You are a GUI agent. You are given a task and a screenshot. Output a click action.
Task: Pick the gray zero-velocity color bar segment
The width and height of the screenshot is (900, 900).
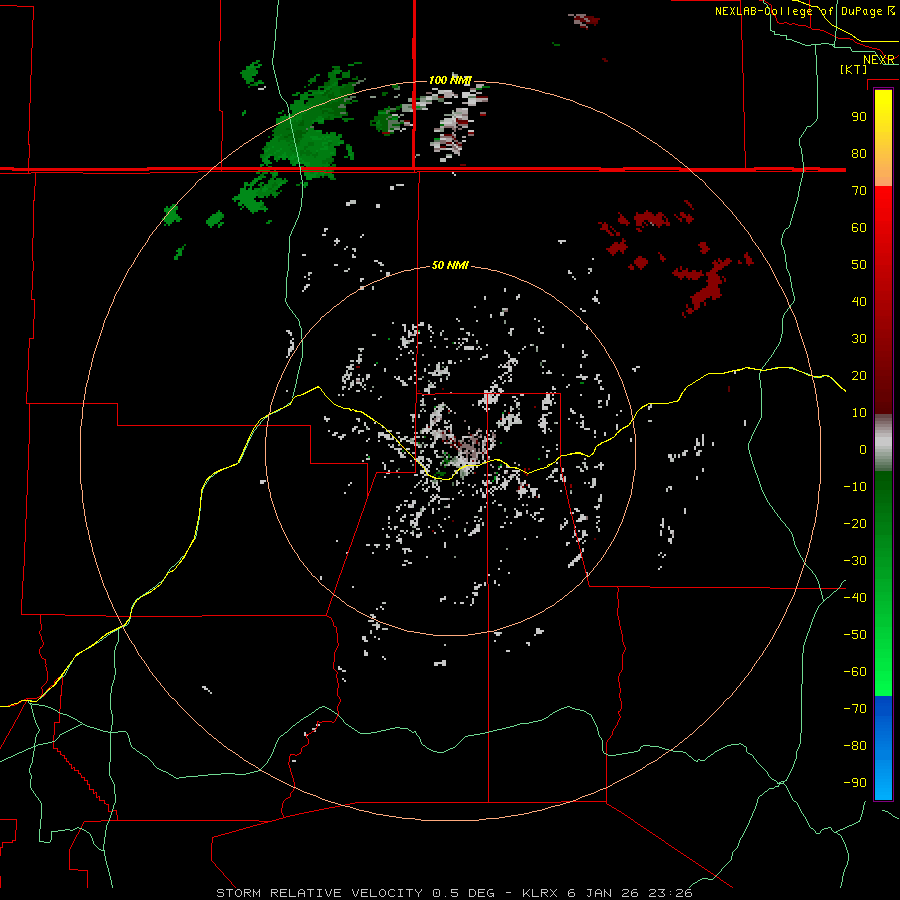click(883, 443)
